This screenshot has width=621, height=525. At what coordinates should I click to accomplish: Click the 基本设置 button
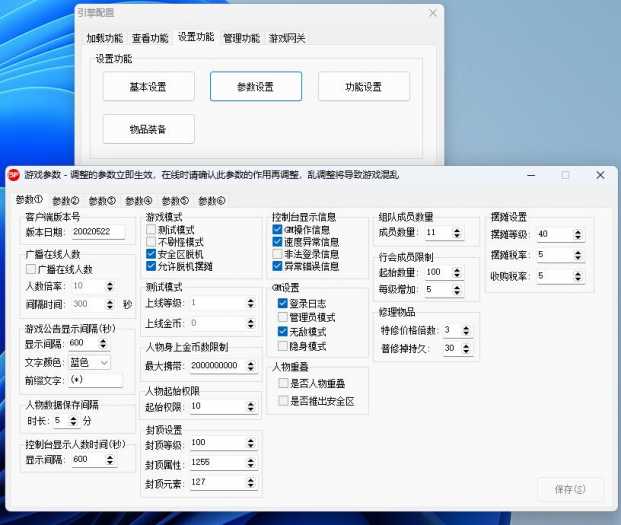pos(148,87)
